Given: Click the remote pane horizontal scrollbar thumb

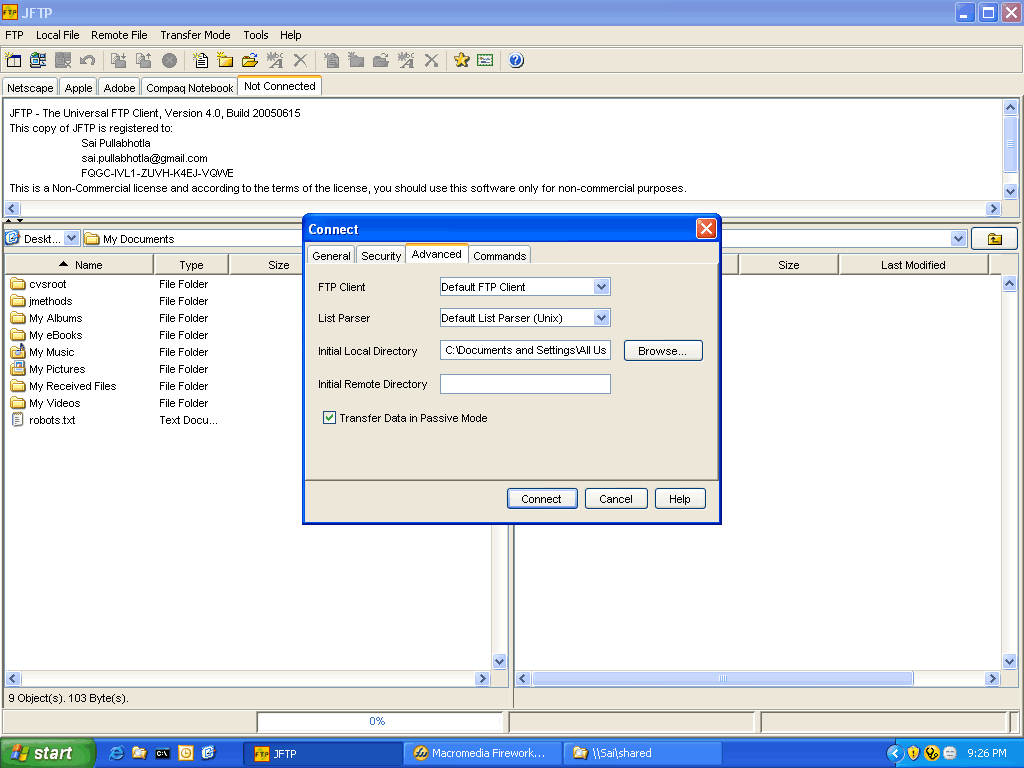Looking at the screenshot, I should [x=722, y=679].
